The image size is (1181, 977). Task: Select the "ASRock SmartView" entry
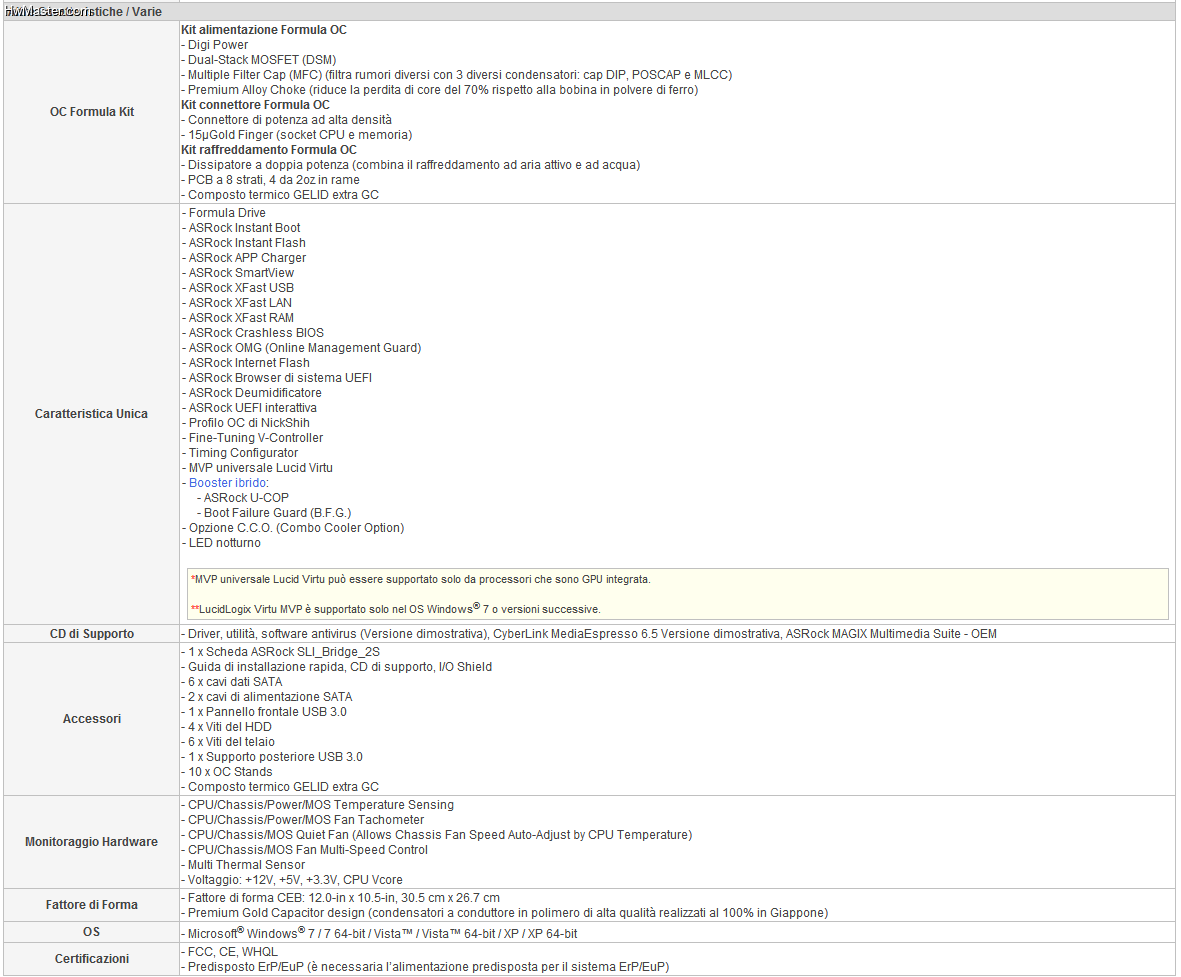click(x=238, y=273)
